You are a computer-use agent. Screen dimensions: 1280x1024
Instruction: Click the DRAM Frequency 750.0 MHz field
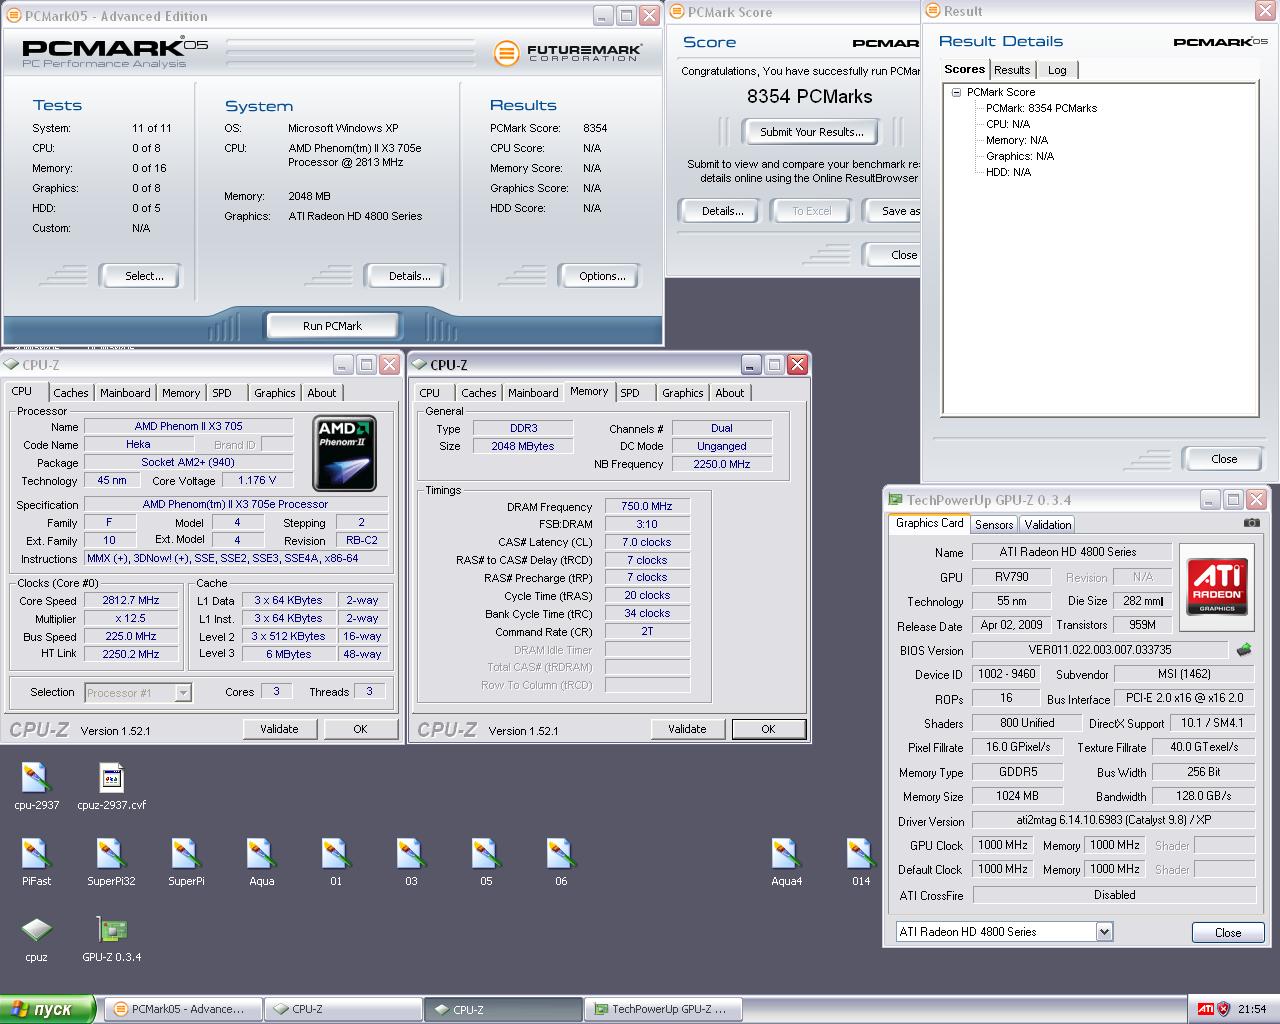(646, 506)
